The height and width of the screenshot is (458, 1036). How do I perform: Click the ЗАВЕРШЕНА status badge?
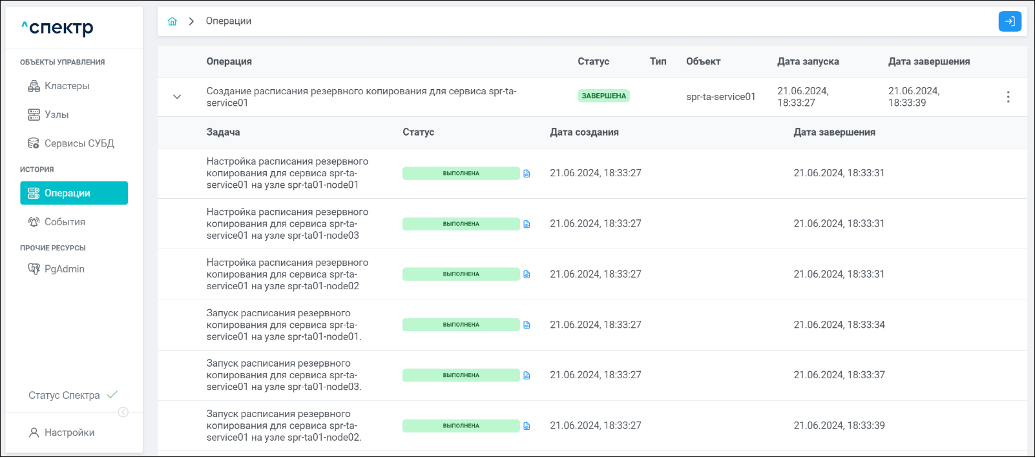point(603,97)
